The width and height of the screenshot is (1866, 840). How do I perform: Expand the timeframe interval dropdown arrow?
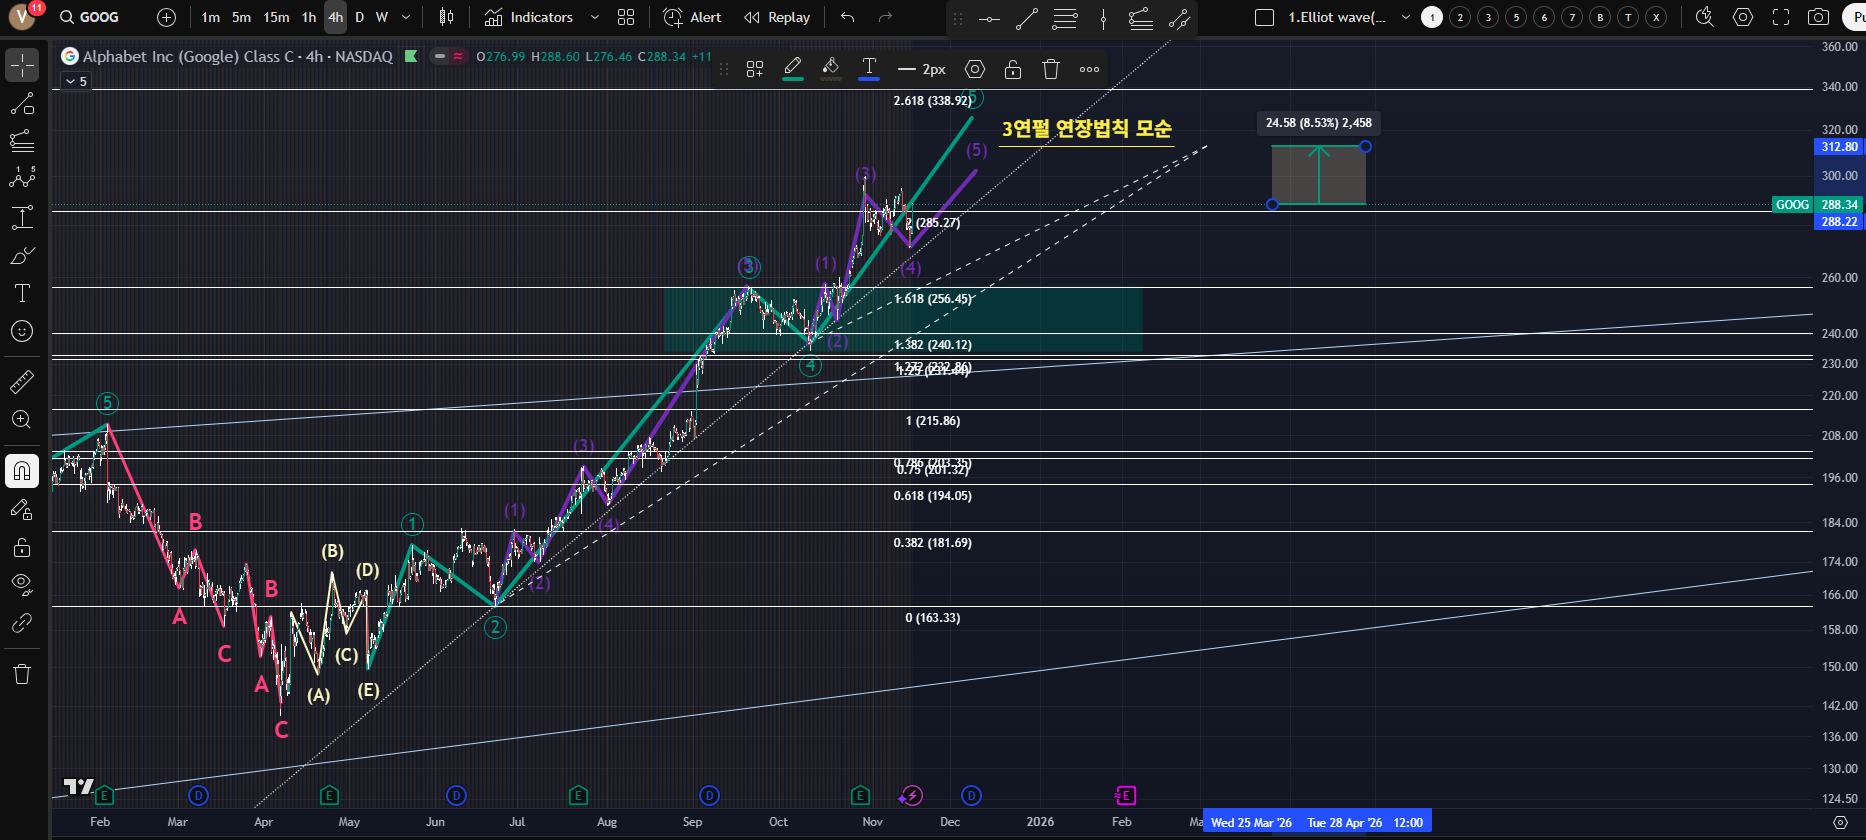point(406,17)
